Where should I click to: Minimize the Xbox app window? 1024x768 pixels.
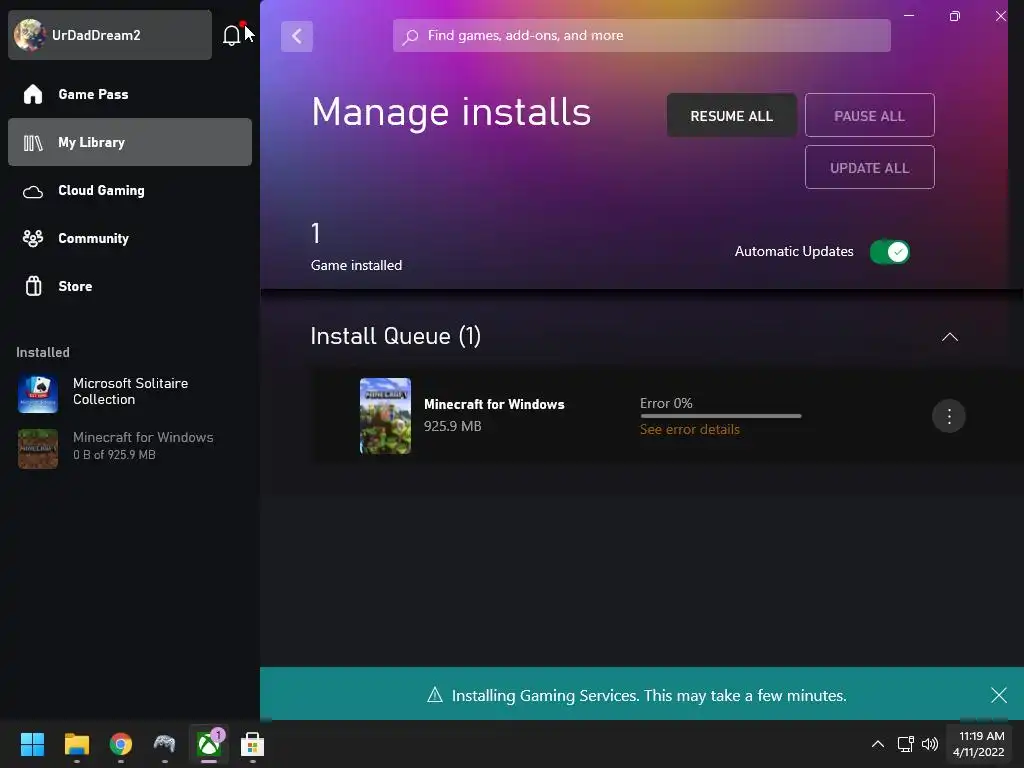[909, 16]
